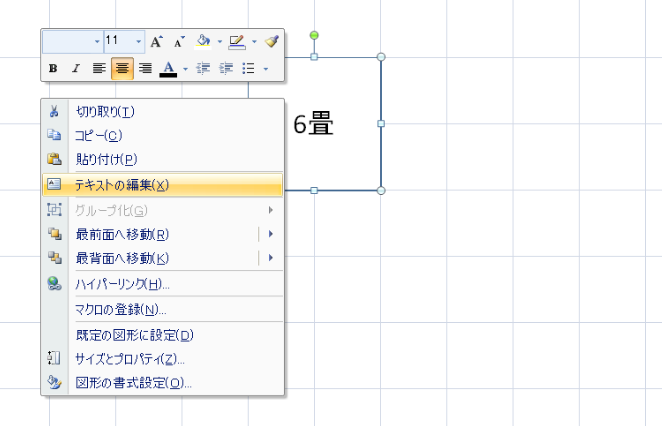Screen dimensions: 662x426
Task: Toggle center alignment button
Action: point(122,68)
